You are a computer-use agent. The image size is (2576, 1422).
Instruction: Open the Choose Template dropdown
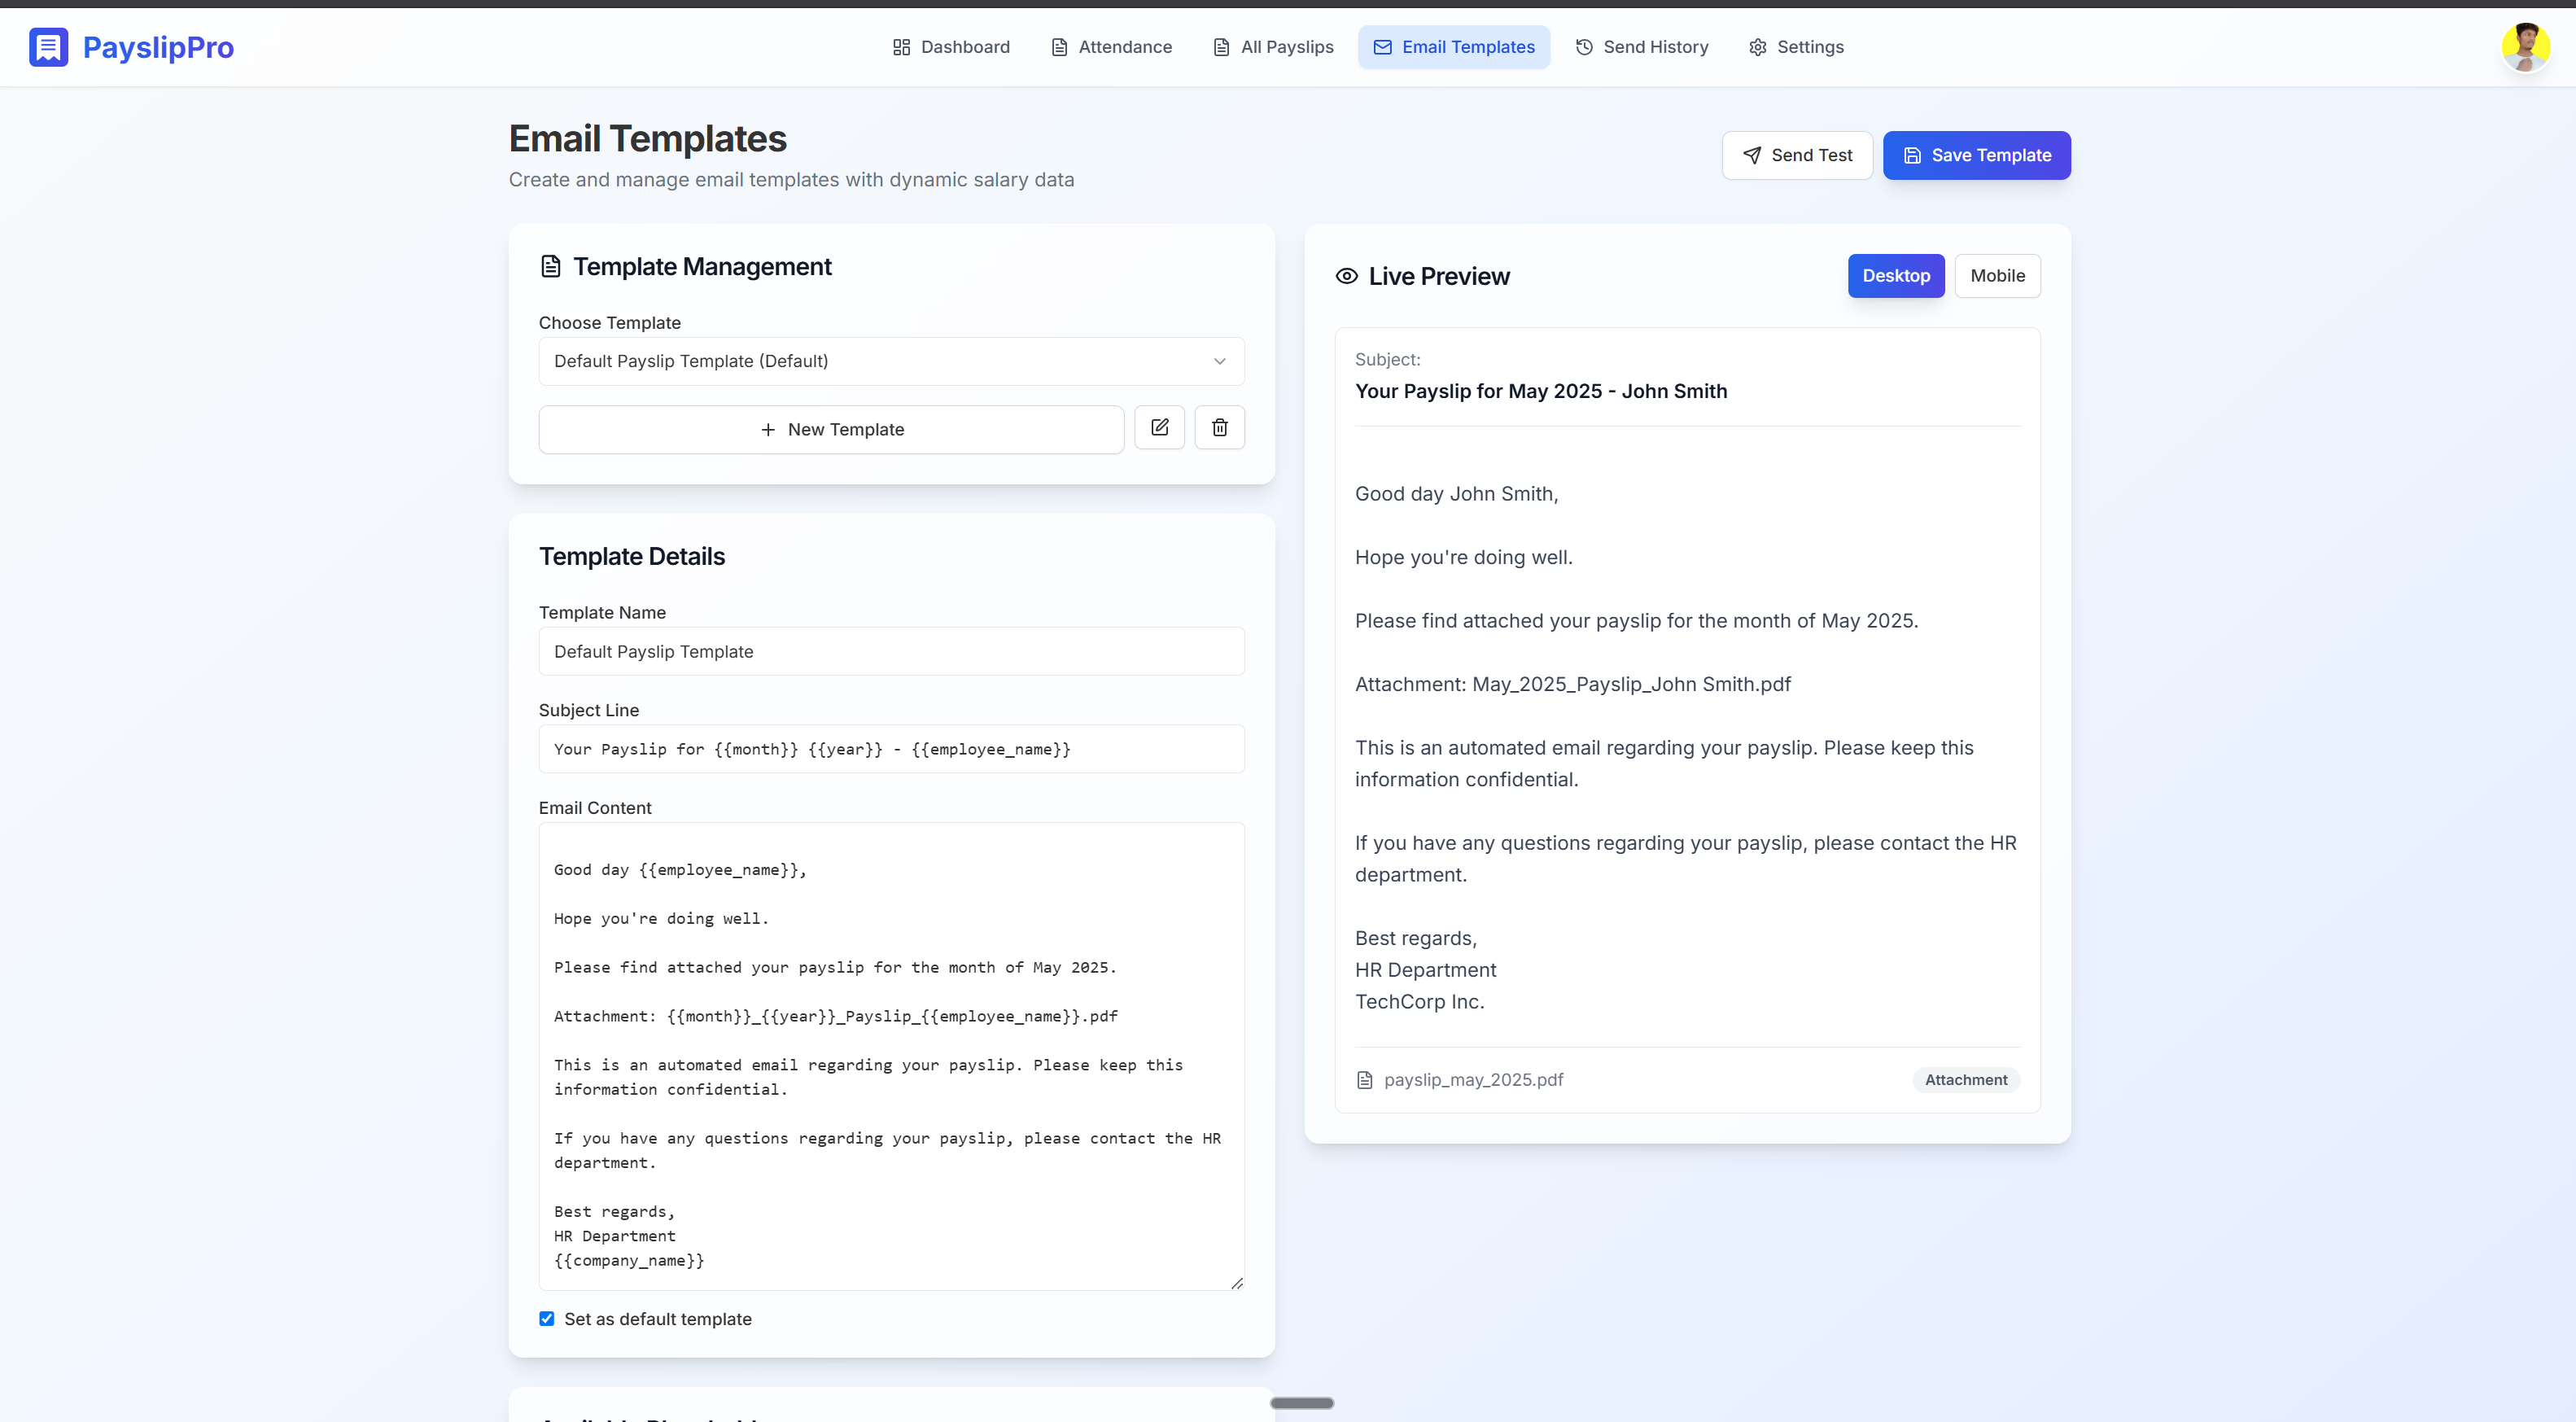[x=890, y=361]
